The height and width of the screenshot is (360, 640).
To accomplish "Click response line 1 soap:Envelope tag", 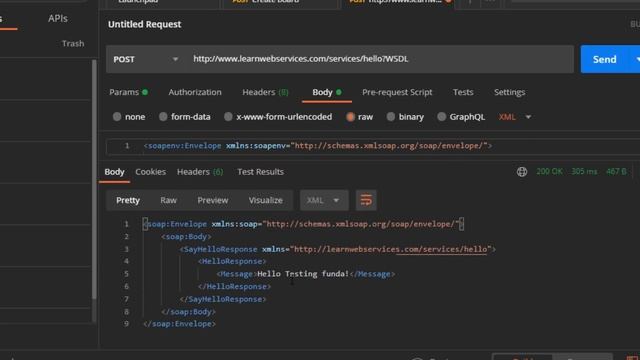I will click(x=303, y=224).
